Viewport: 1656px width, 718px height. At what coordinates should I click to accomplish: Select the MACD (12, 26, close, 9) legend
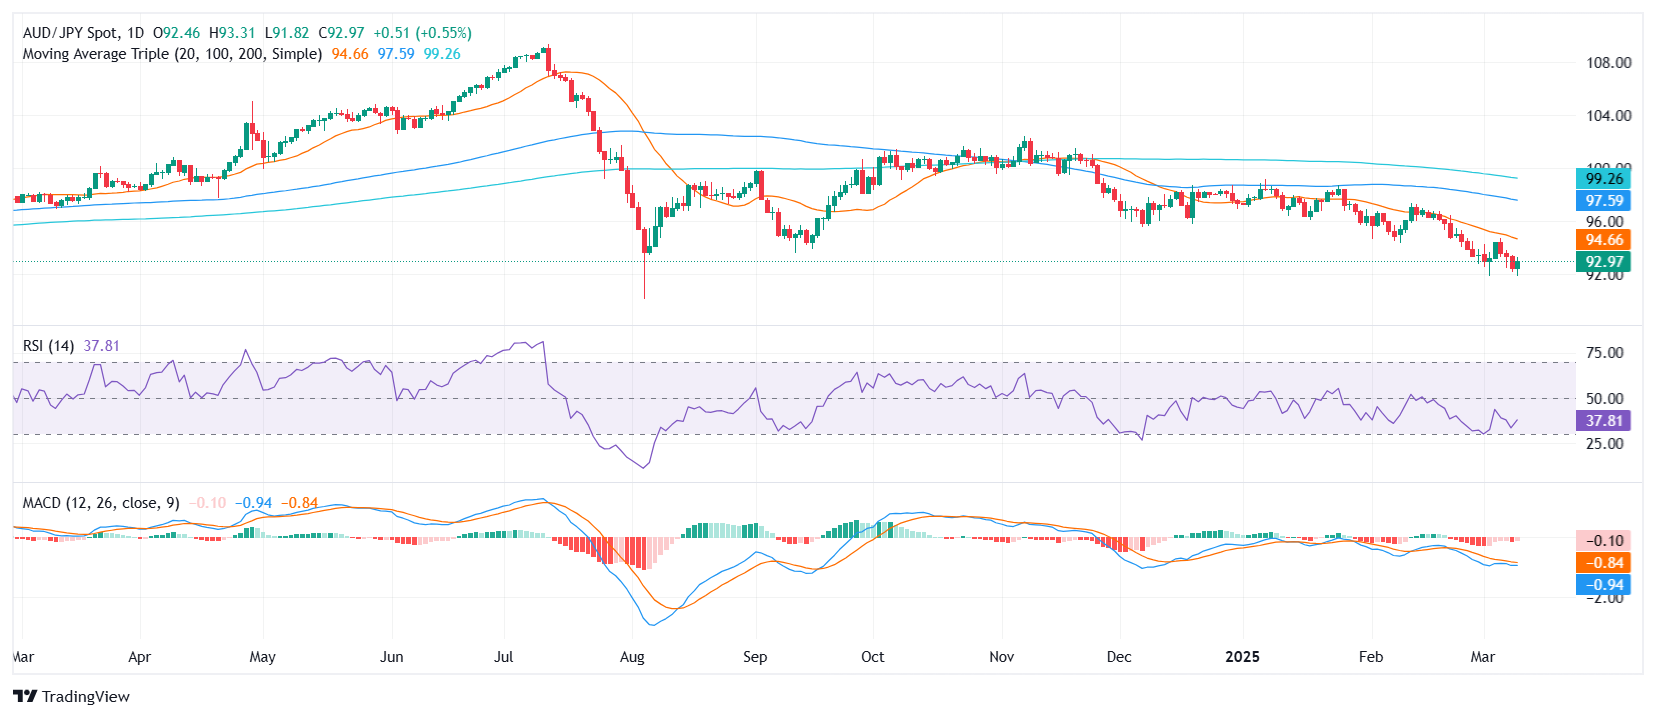point(101,503)
